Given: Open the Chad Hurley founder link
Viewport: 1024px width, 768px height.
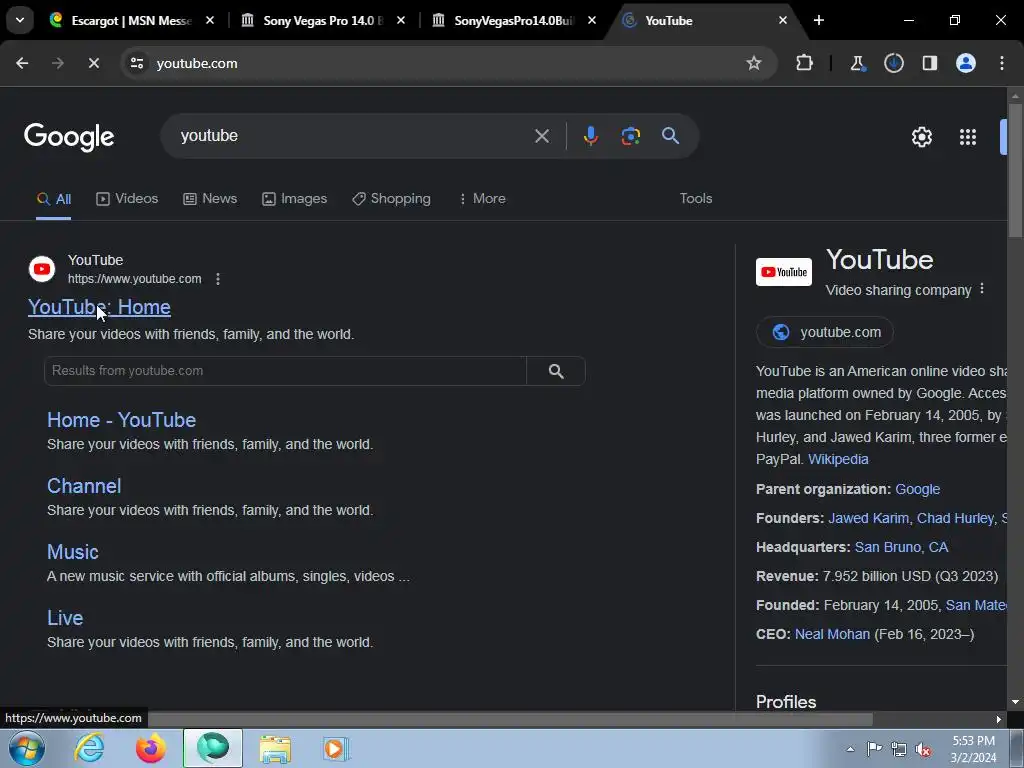Looking at the screenshot, I should pyautogui.click(x=955, y=518).
